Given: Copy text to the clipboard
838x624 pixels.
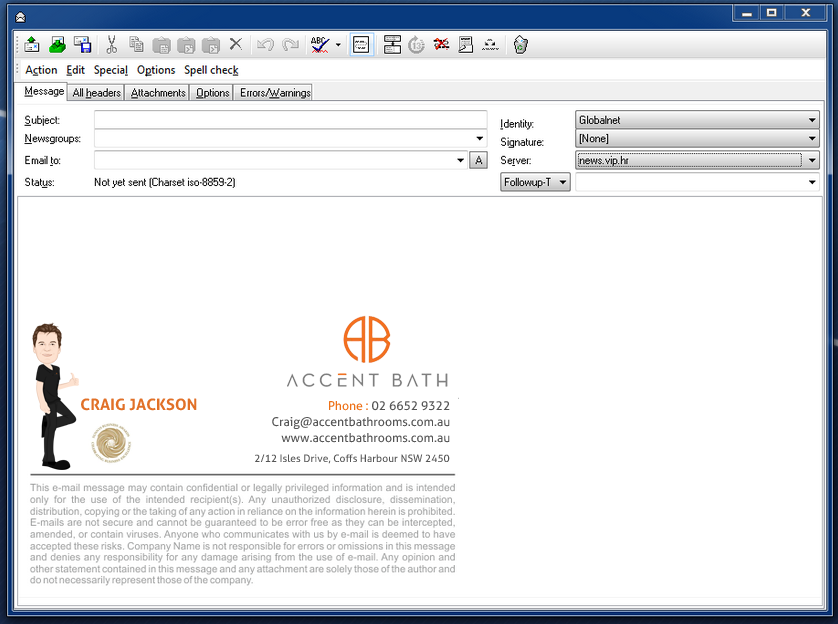Looking at the screenshot, I should click(136, 44).
